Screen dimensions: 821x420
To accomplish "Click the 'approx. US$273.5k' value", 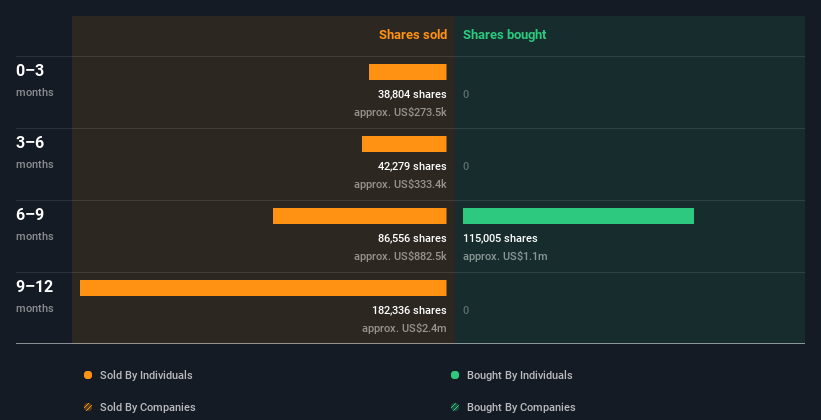I will point(400,112).
